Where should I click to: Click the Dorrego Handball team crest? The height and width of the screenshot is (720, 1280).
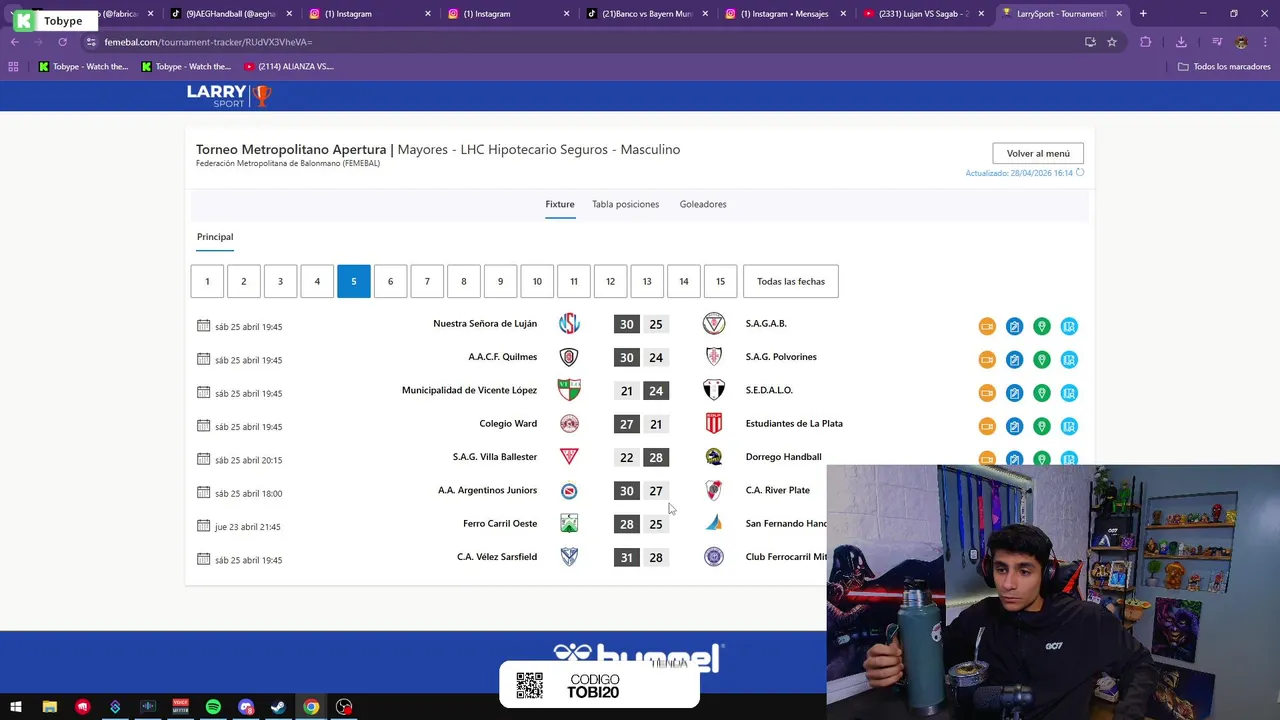pos(714,457)
